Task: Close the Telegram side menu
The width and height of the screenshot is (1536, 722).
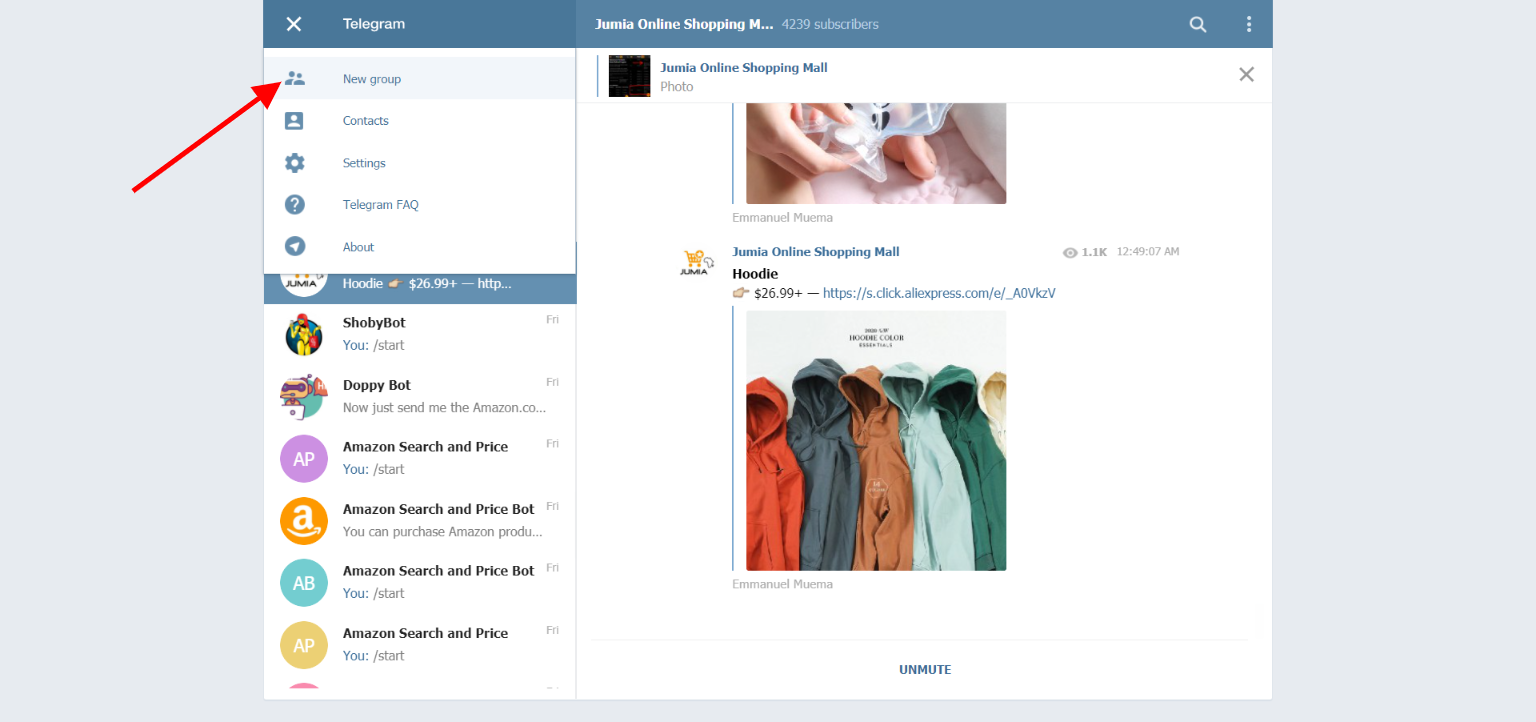Action: point(293,24)
